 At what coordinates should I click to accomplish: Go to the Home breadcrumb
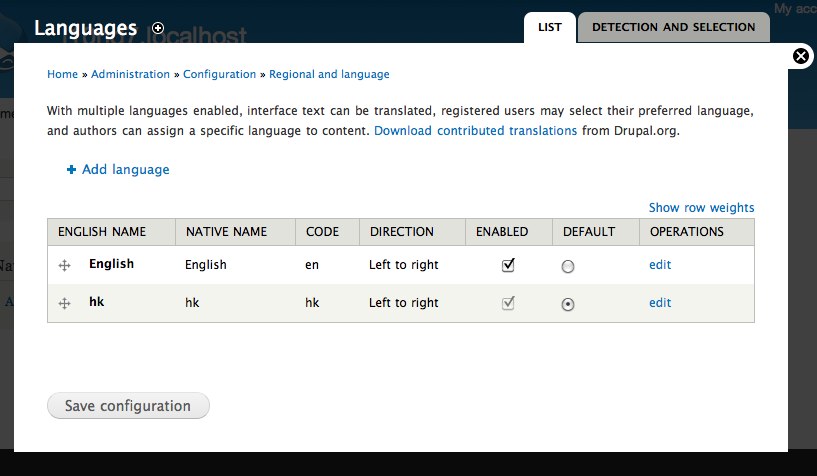62,74
